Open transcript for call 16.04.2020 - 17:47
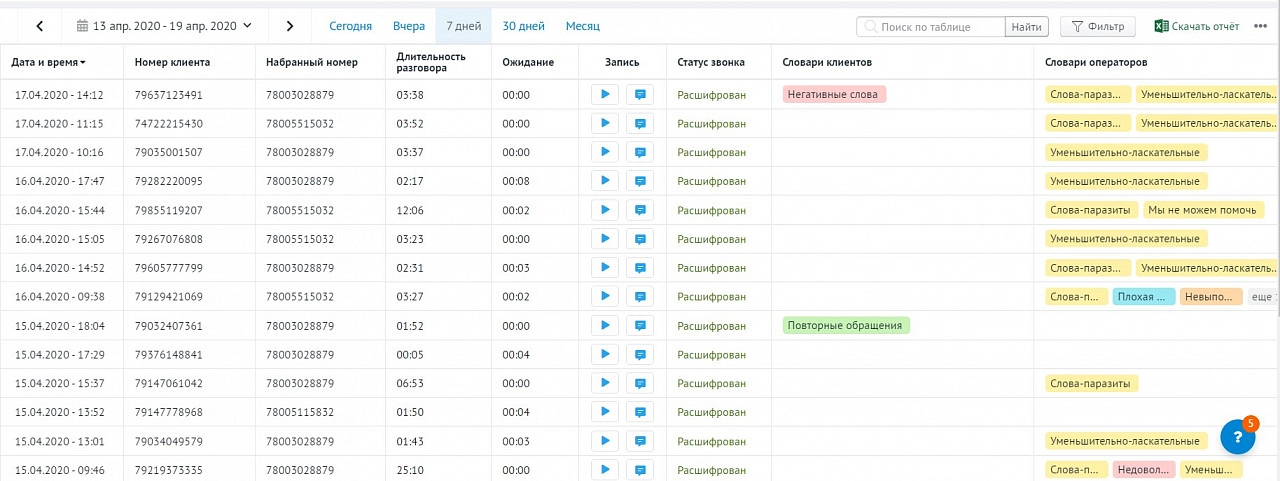 (x=640, y=181)
